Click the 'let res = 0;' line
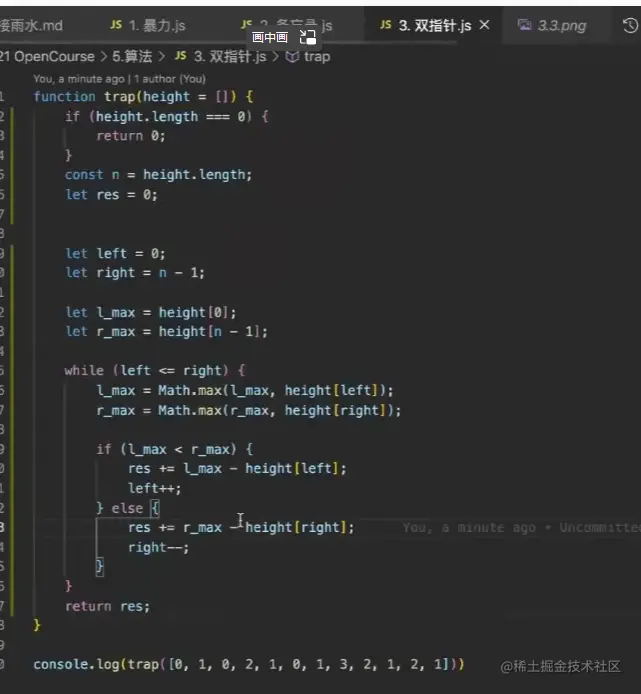 (111, 195)
